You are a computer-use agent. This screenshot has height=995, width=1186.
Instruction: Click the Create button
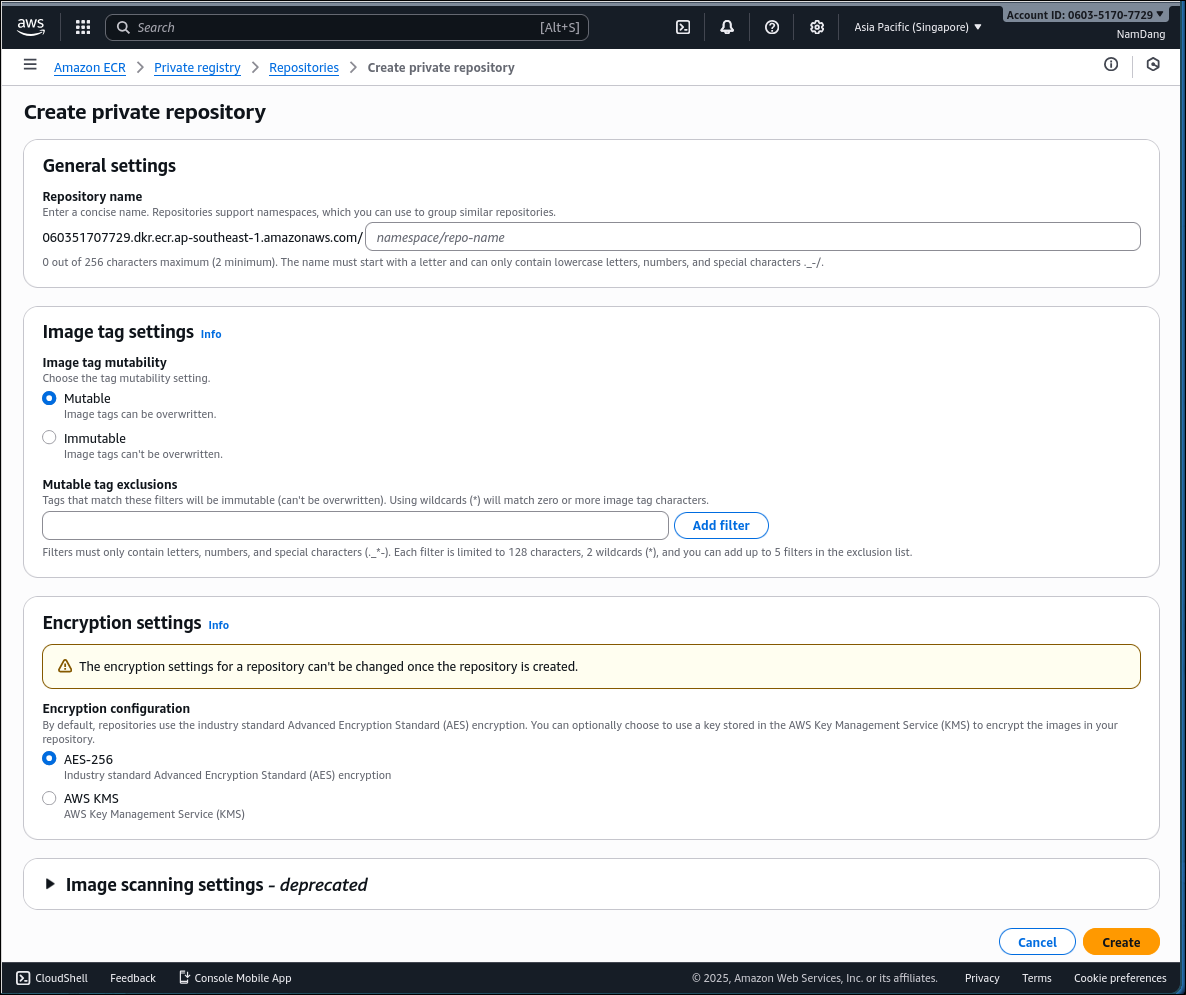[x=1121, y=941]
